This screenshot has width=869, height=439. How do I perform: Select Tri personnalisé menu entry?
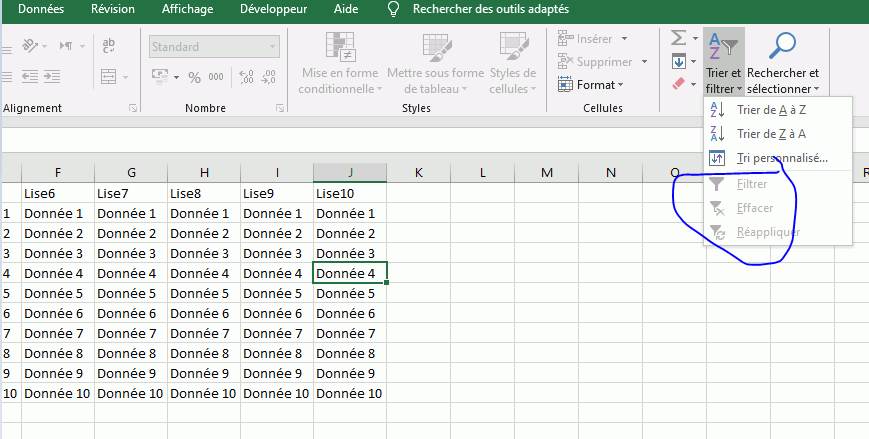pyautogui.click(x=781, y=158)
